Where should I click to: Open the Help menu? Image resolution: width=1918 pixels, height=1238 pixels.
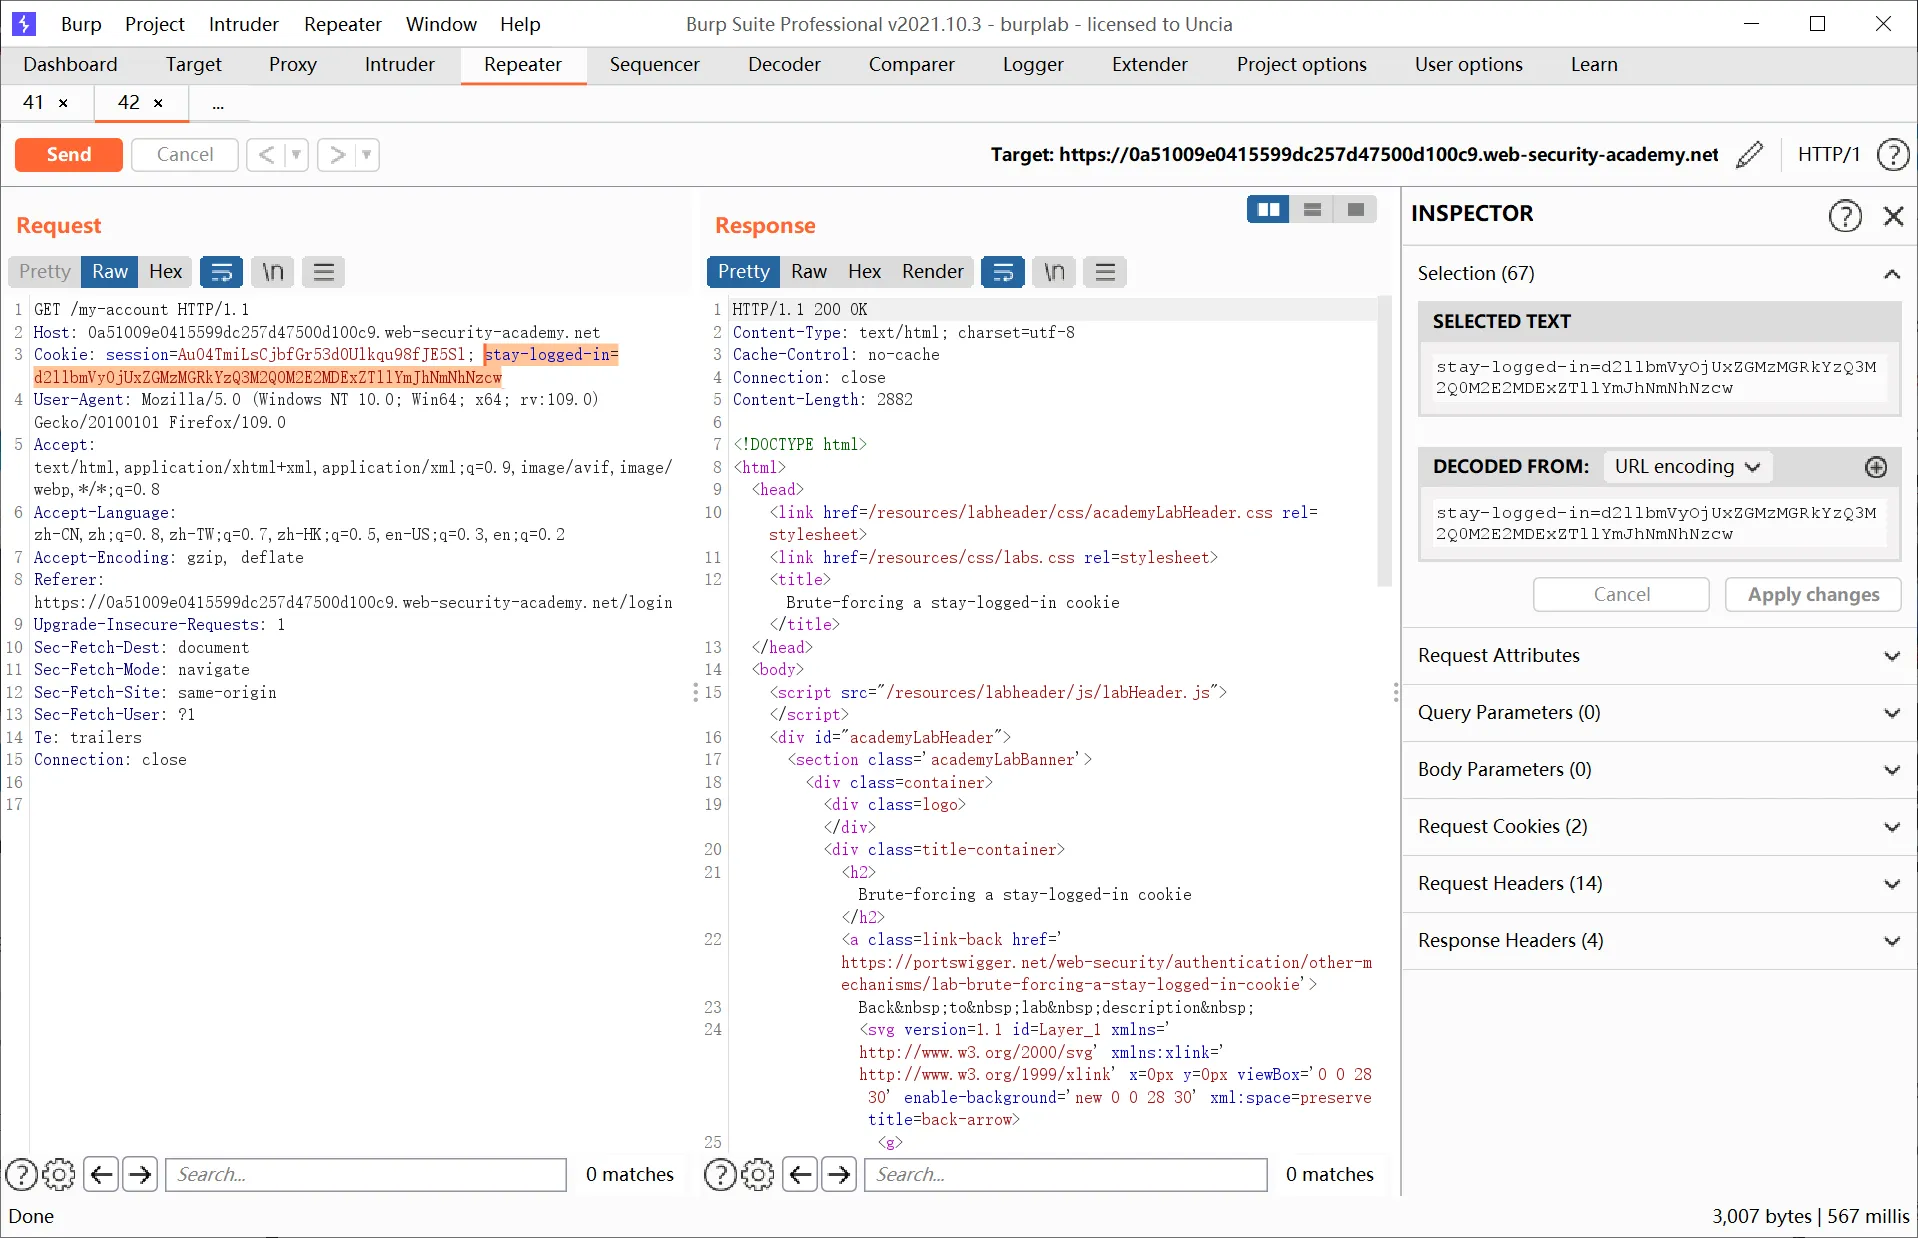[520, 24]
